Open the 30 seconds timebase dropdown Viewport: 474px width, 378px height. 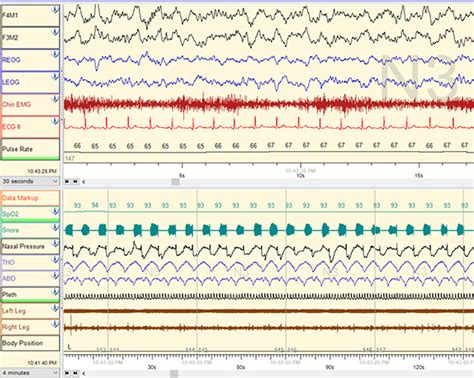(30, 181)
